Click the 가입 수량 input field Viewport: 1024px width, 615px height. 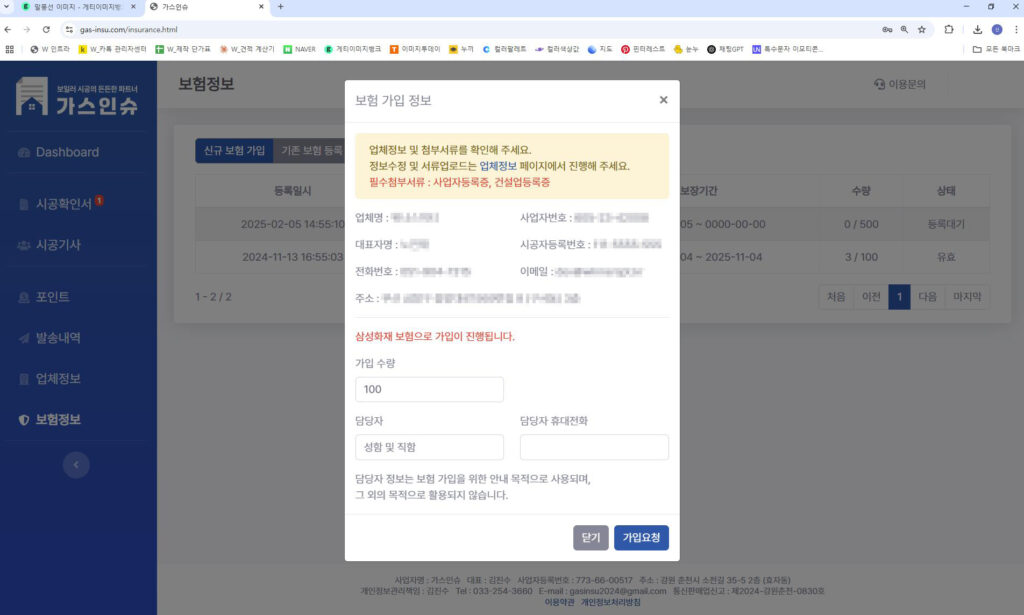click(x=429, y=389)
